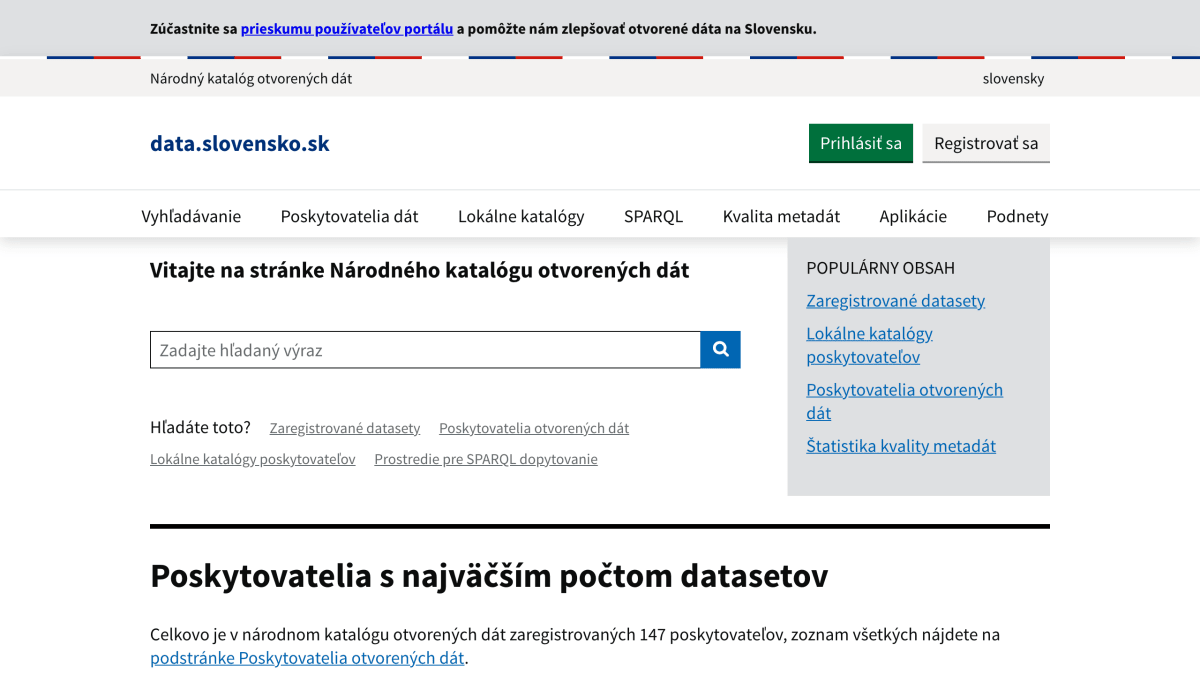
Task: Open Prostredie pre SPARQL dopytovanie link
Action: coord(486,459)
